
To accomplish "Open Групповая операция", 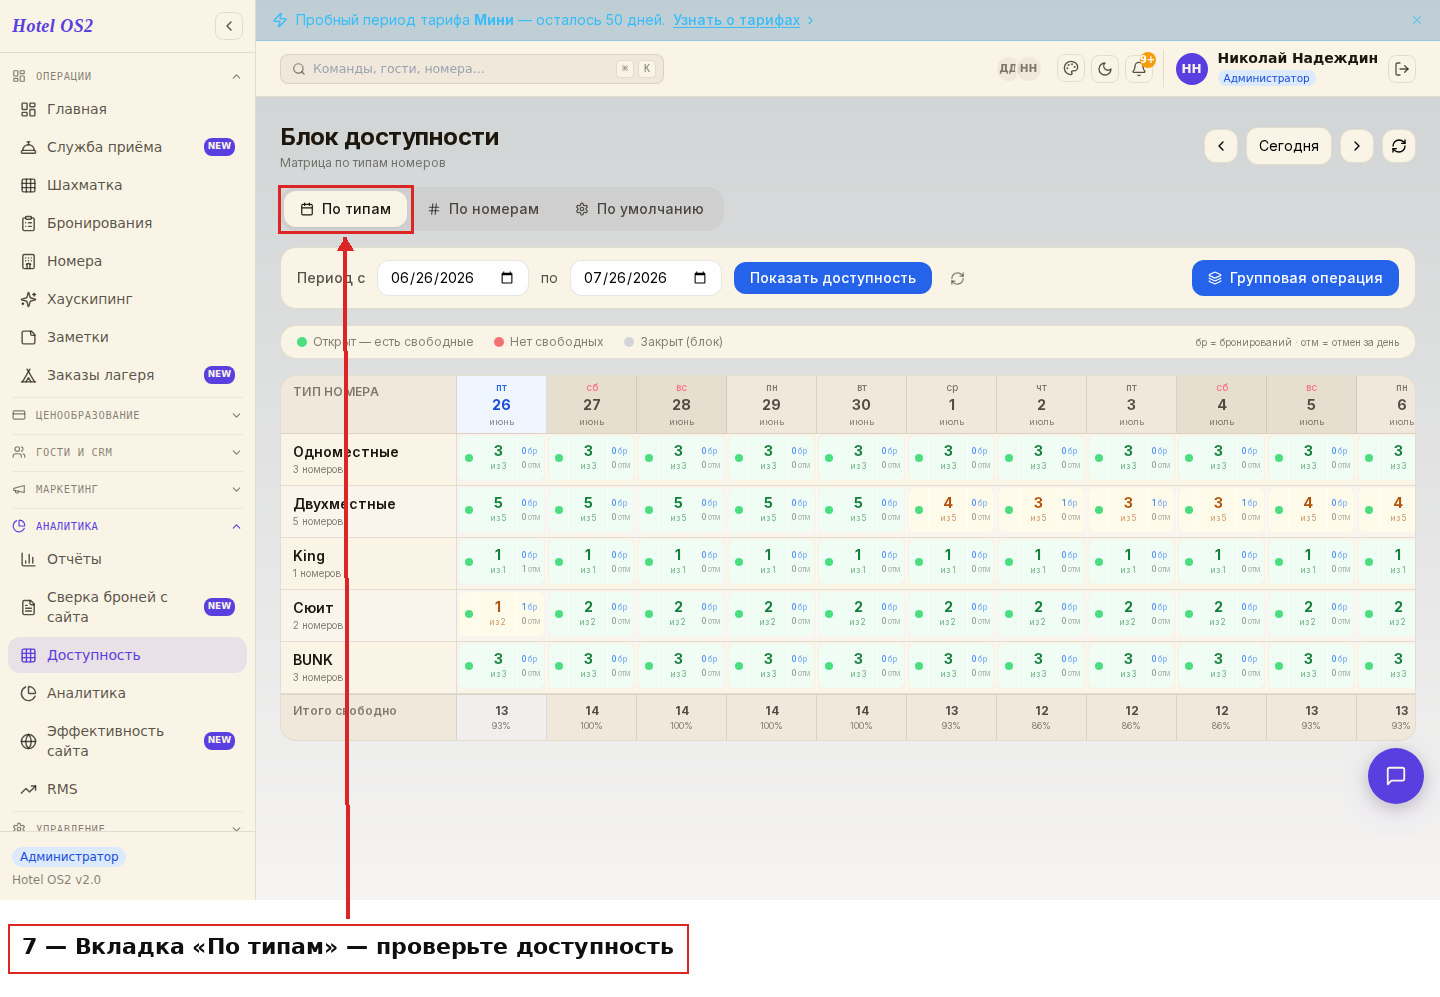I will point(1295,278).
